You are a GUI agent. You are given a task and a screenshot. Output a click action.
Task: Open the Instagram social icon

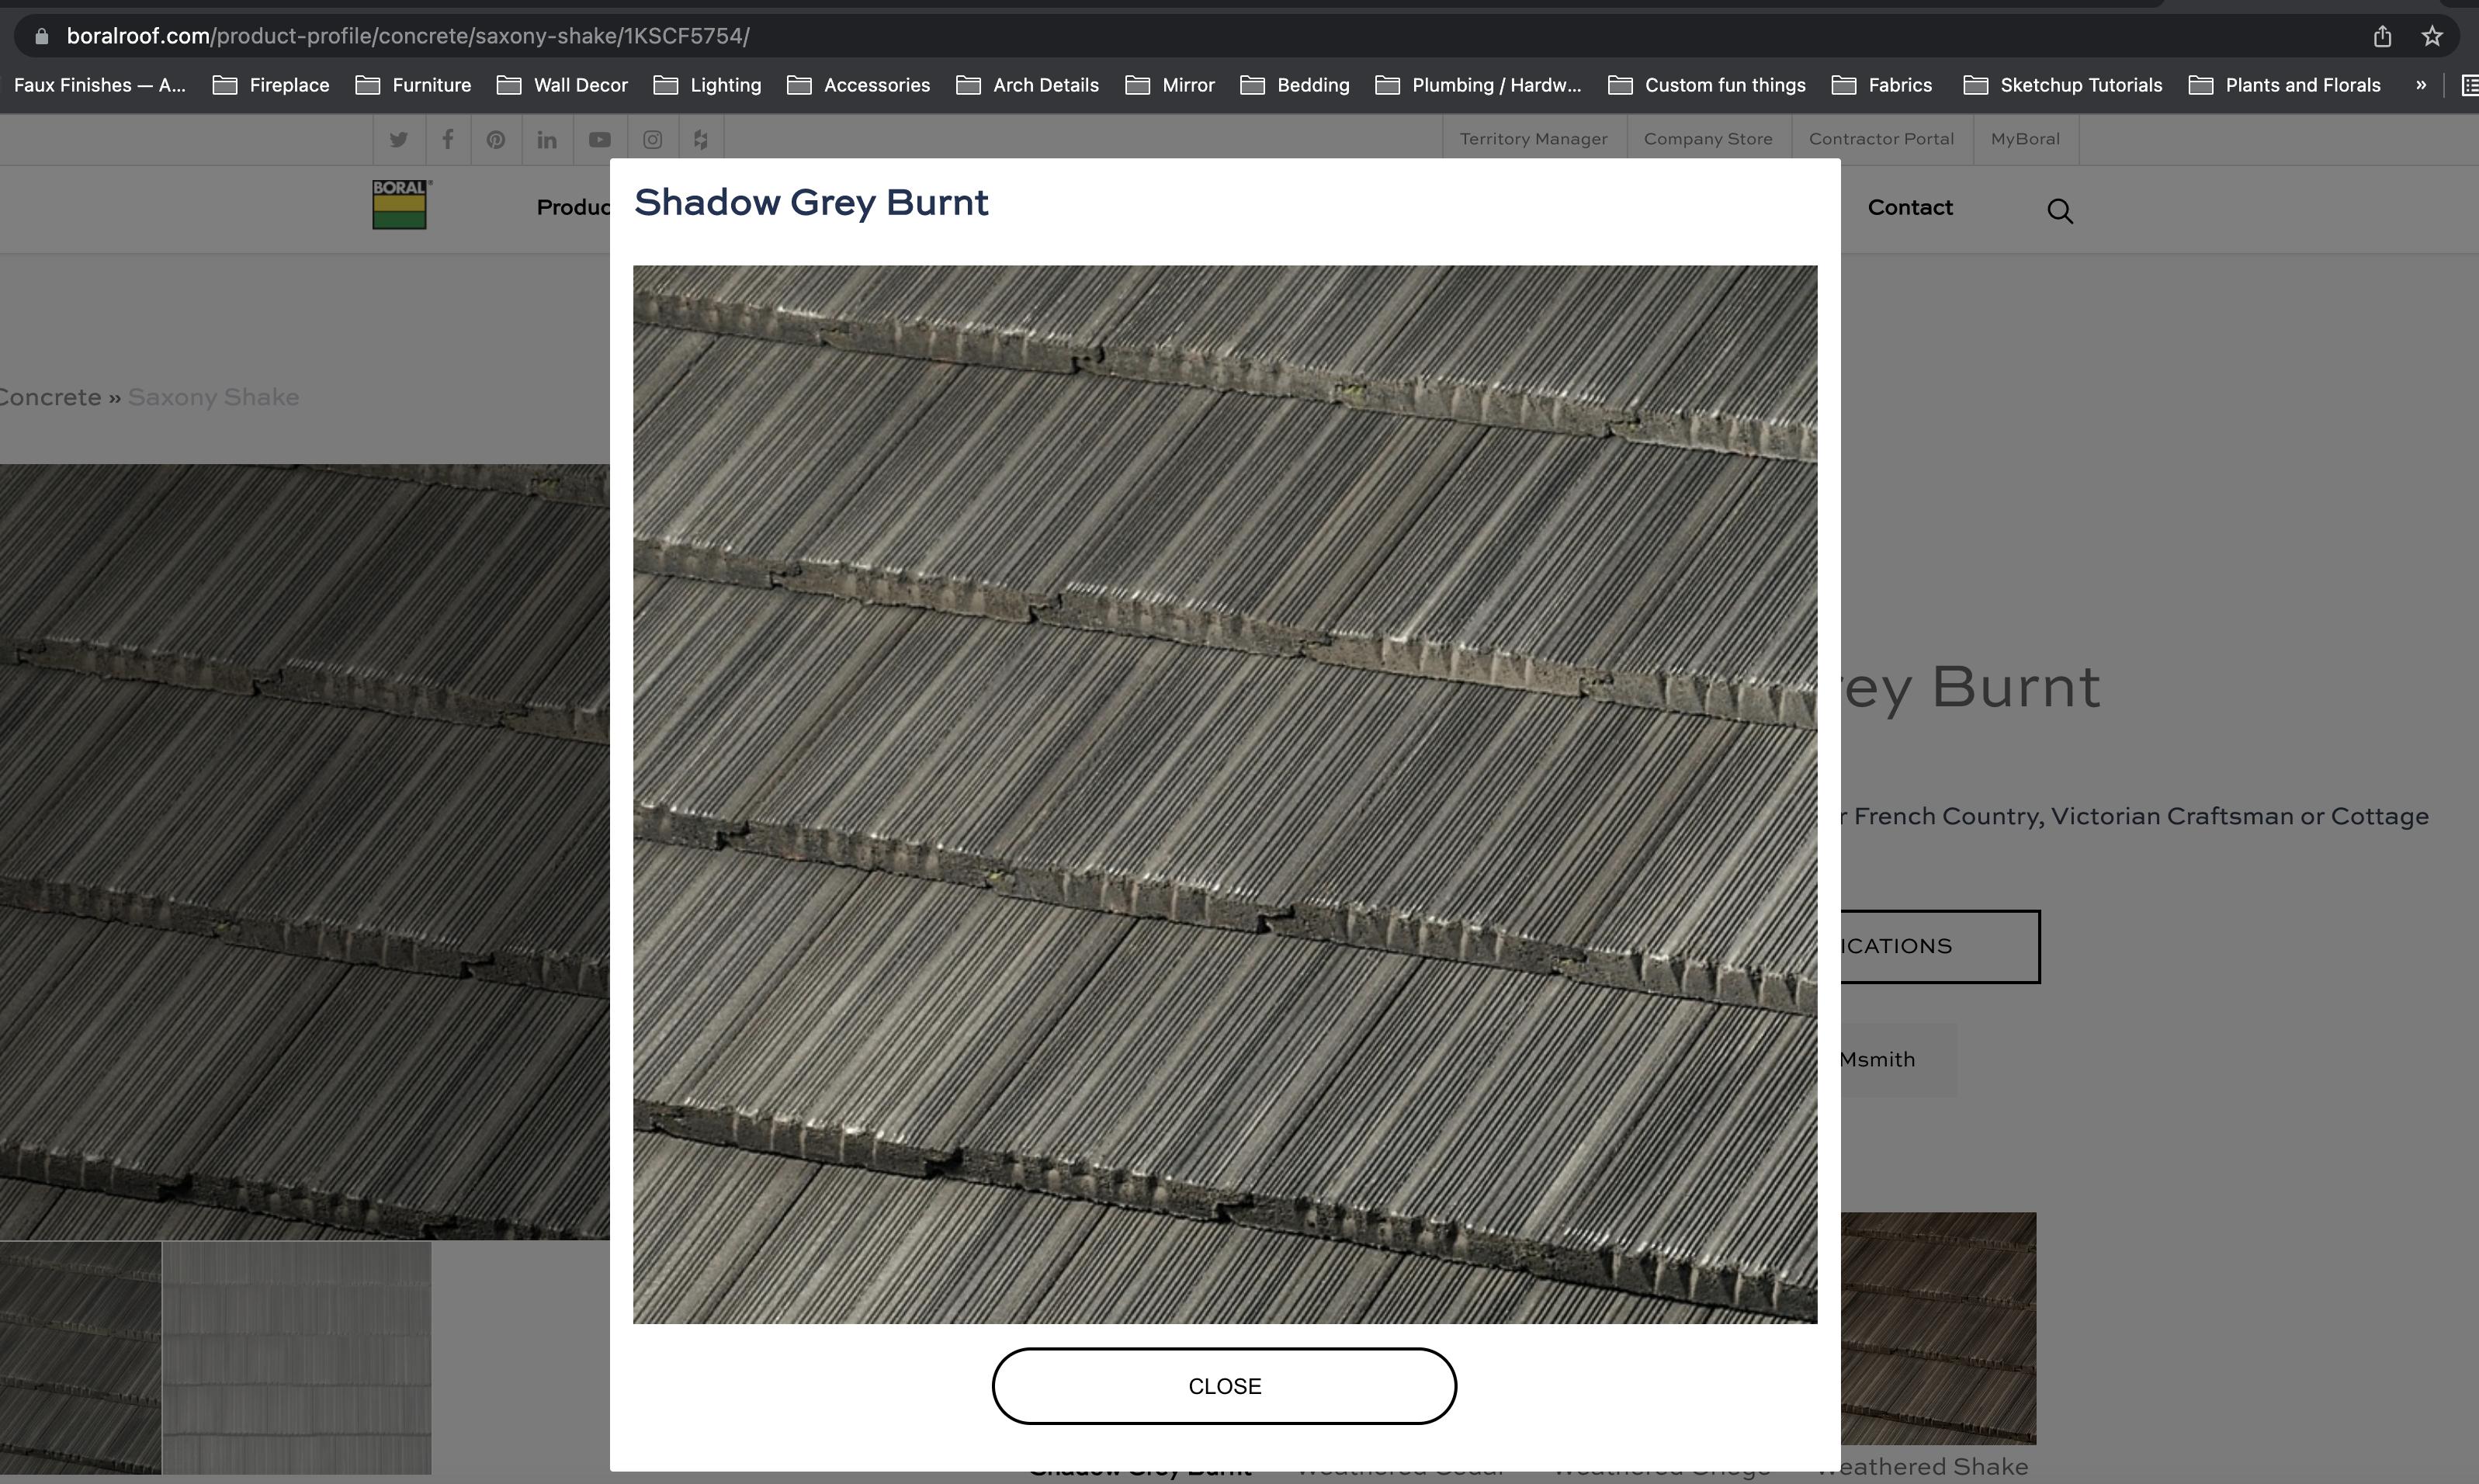pyautogui.click(x=652, y=140)
